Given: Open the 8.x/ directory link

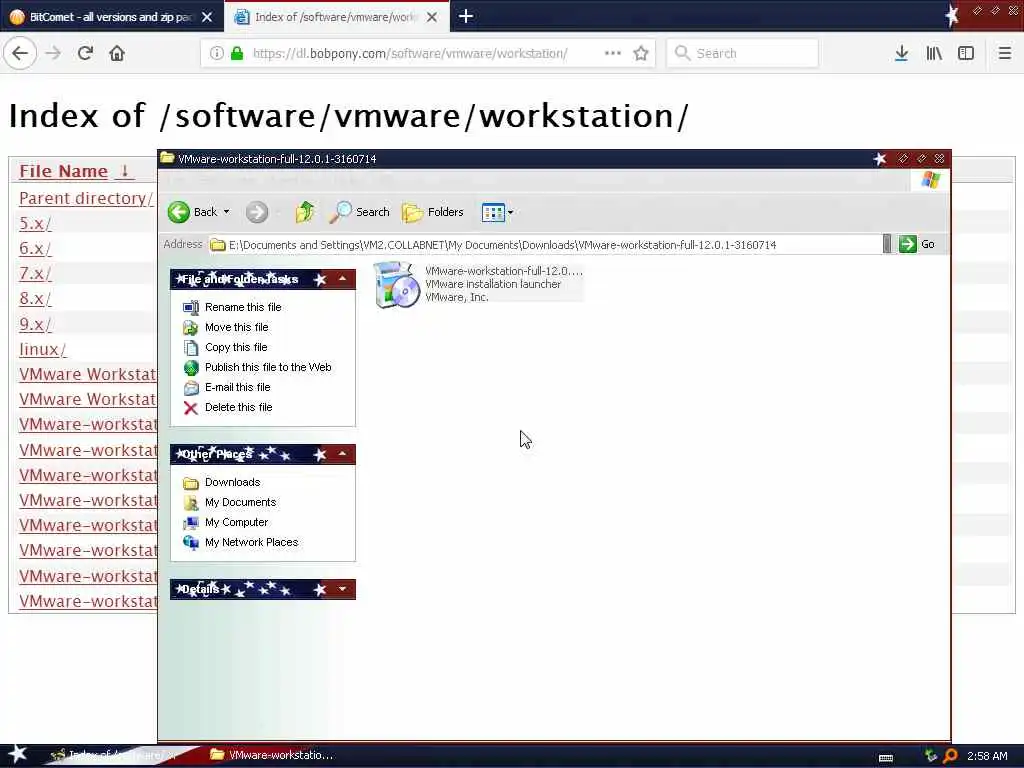Looking at the screenshot, I should click(x=35, y=298).
